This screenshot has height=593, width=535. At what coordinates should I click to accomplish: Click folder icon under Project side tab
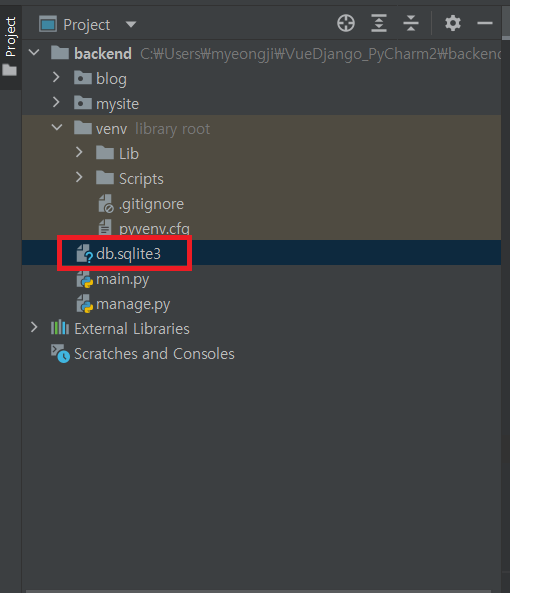tap(9, 70)
